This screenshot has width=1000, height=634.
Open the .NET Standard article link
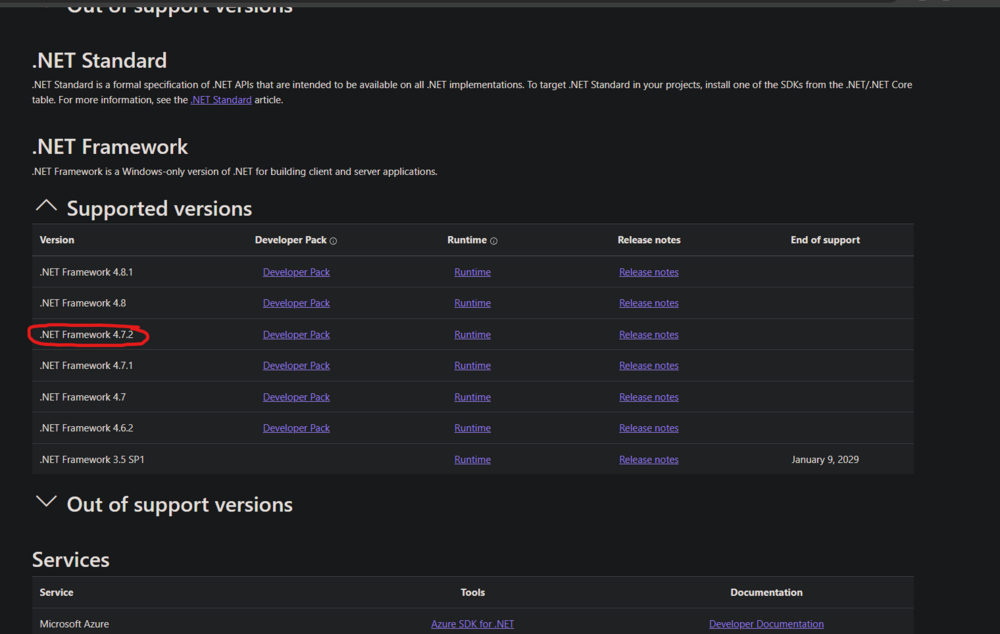[221, 100]
